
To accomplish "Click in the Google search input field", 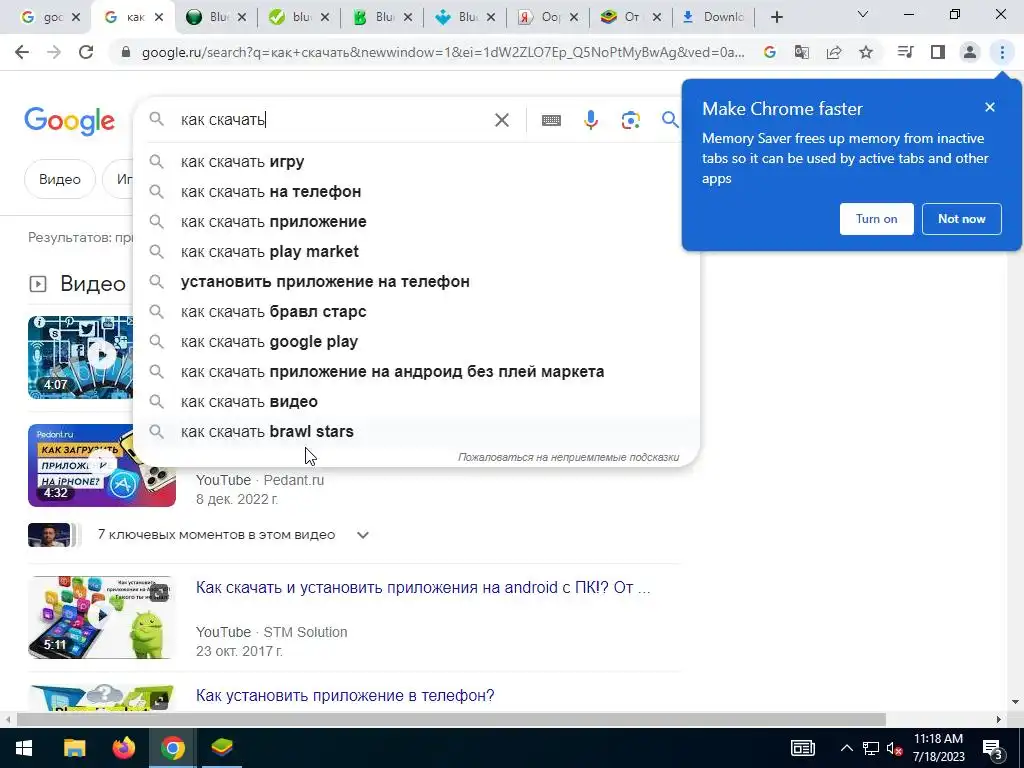I will (333, 120).
